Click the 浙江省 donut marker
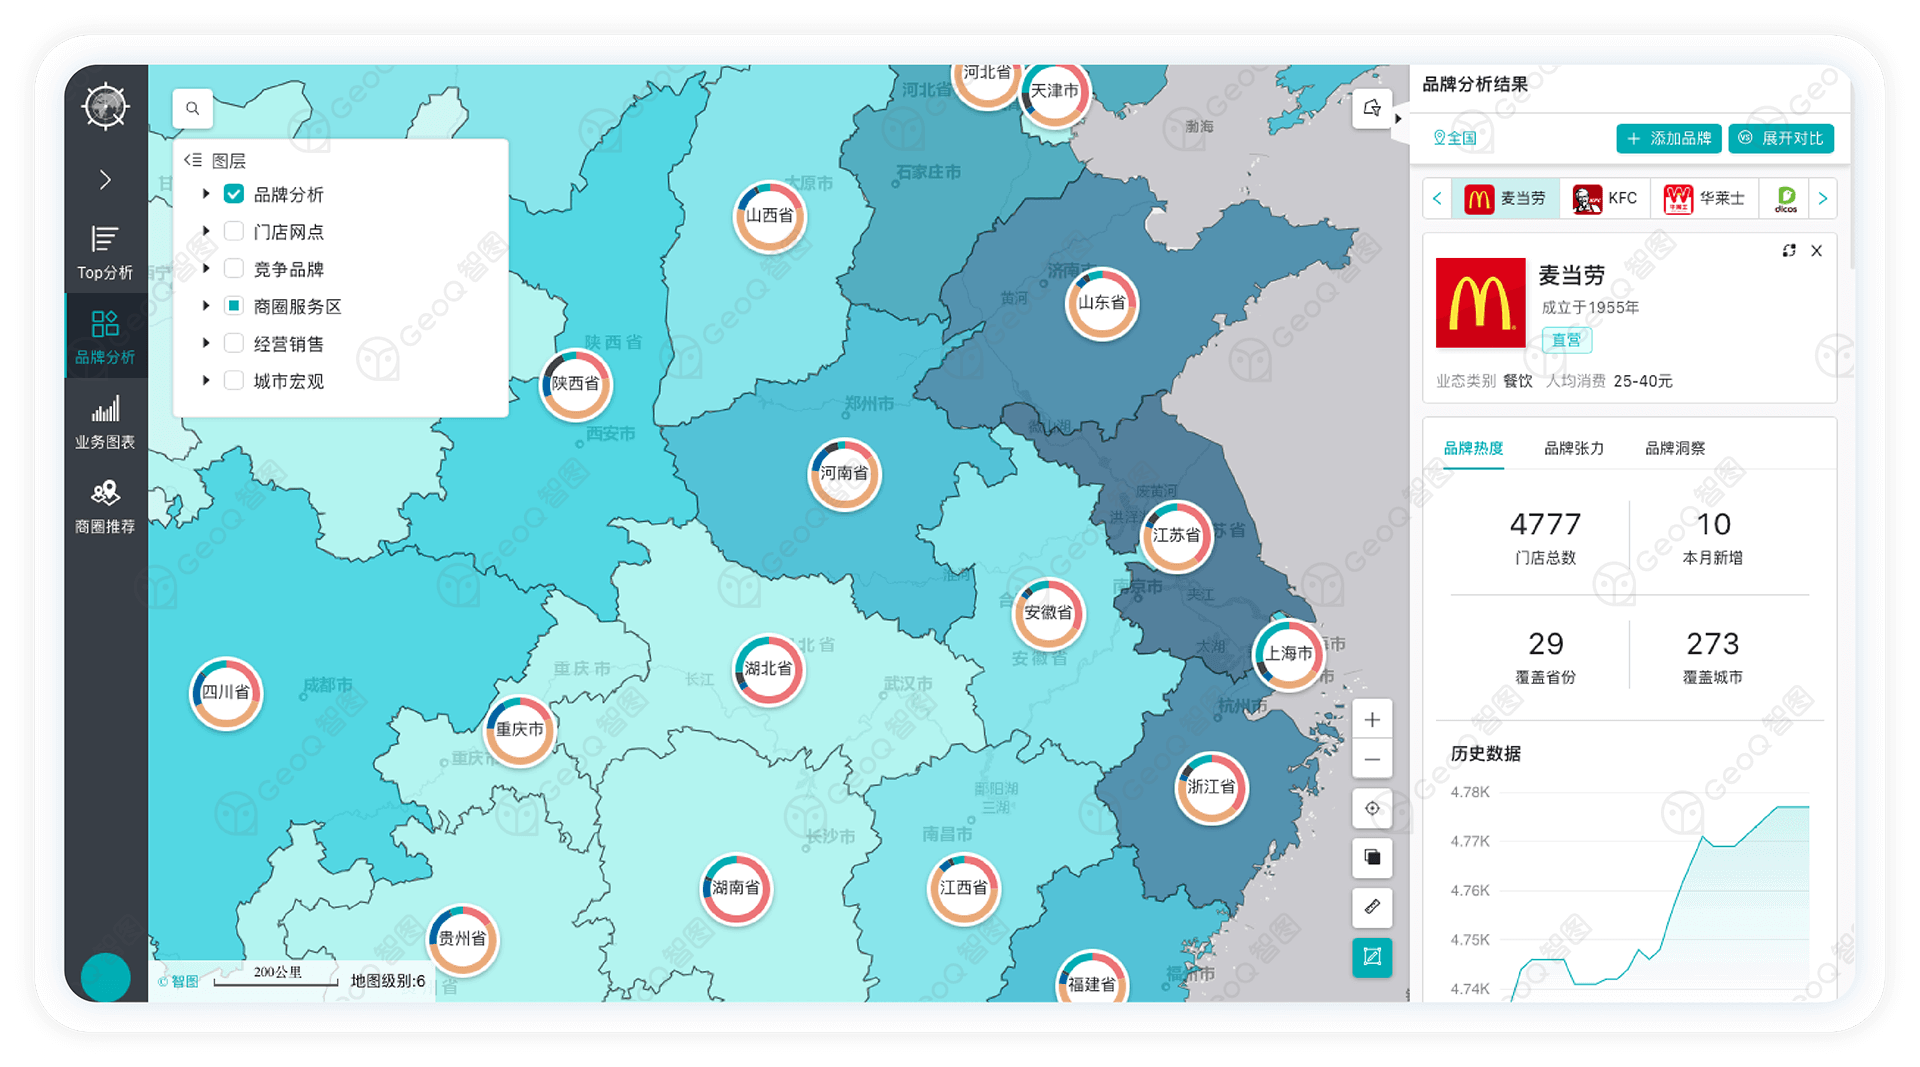 coord(1211,787)
